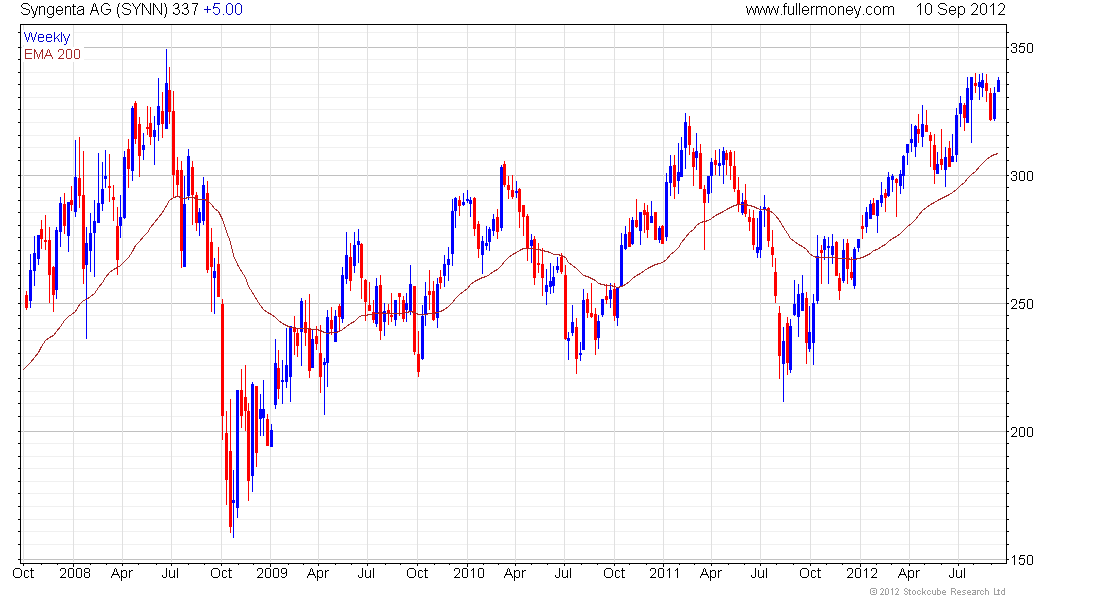The height and width of the screenshot is (600, 1100).
Task: Select the EMA 200 legend label
Action: click(x=53, y=54)
